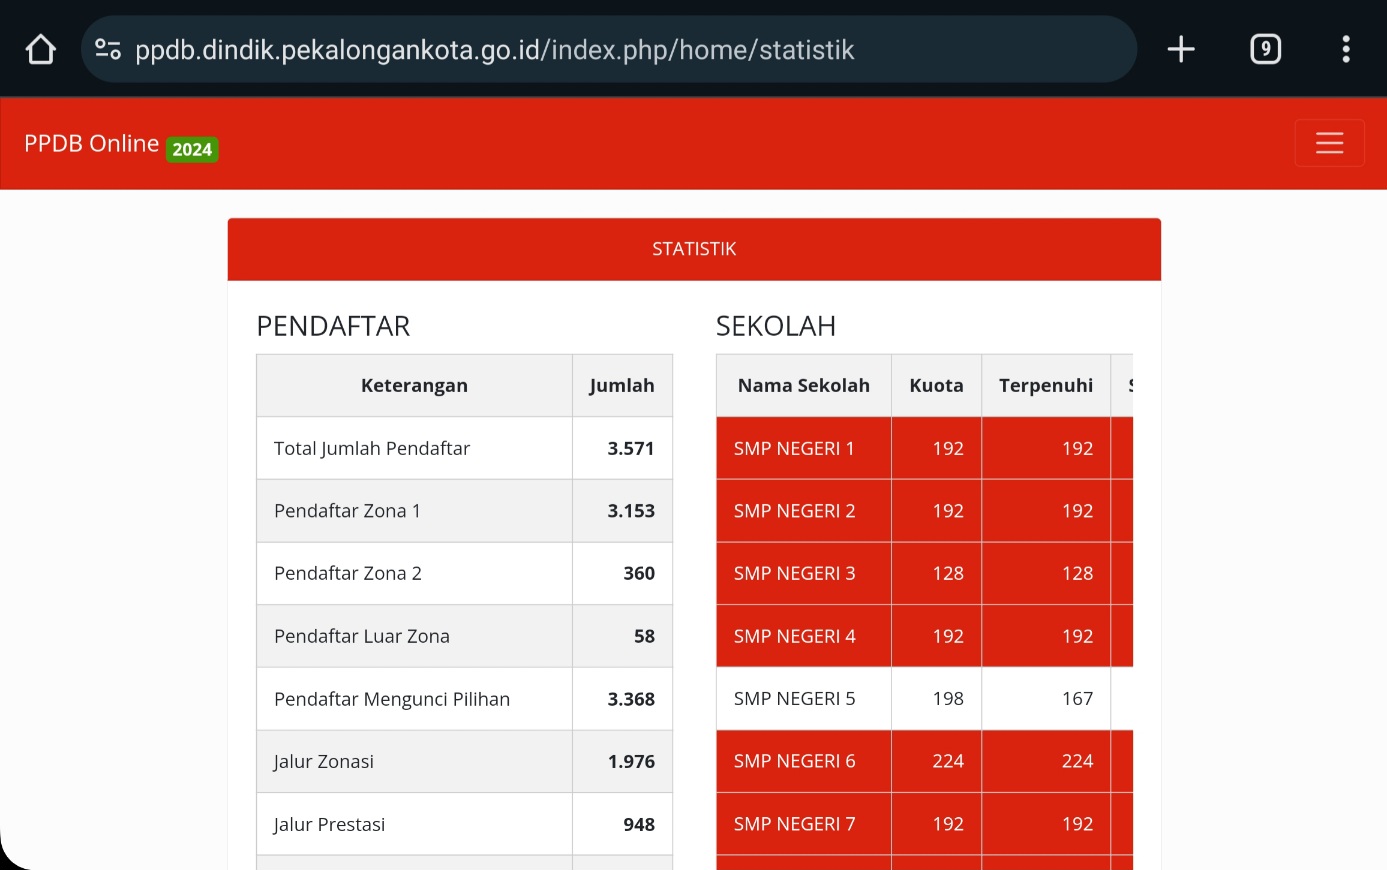The image size is (1387, 870).
Task: Select the SMP NEGERI 1 row
Action: click(925, 449)
